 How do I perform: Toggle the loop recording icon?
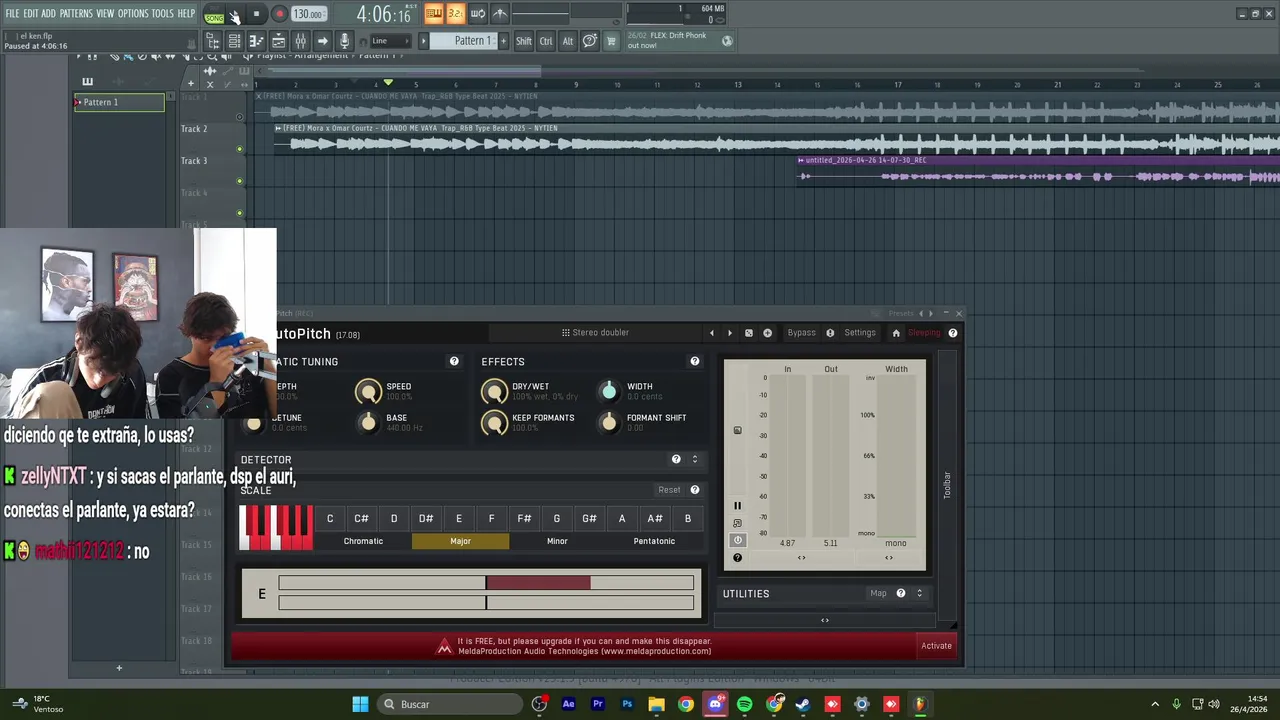[x=478, y=13]
